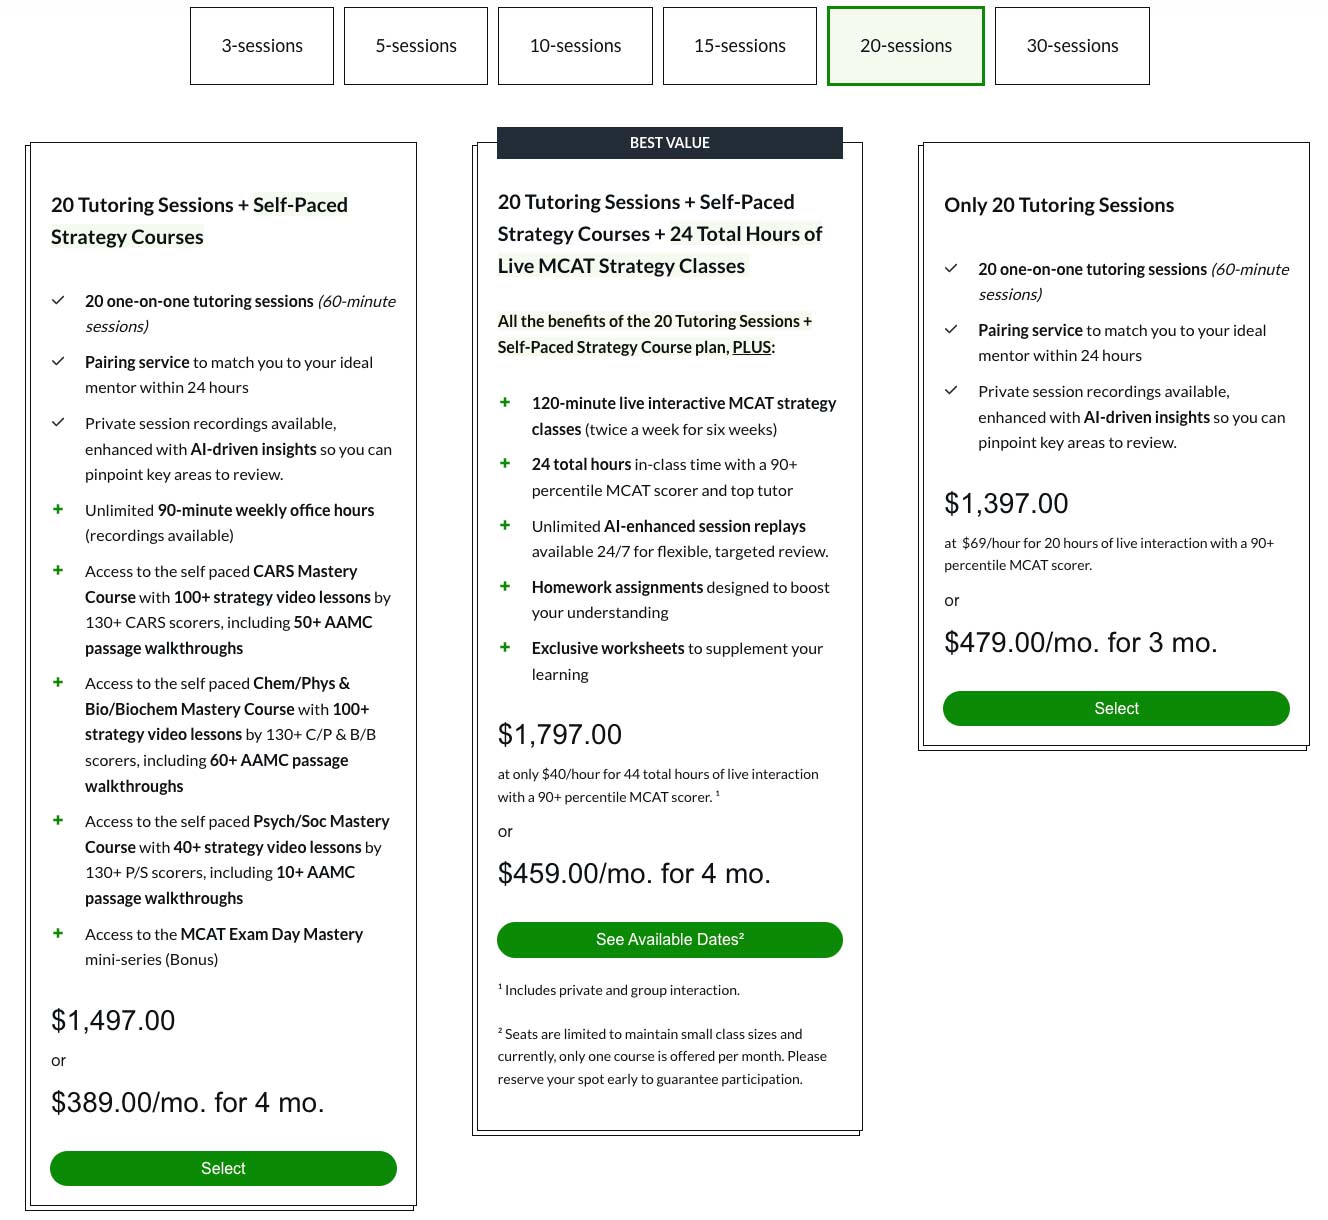Select the 3-sessions tab
Viewport: 1328px width, 1220px height.
[x=262, y=46]
